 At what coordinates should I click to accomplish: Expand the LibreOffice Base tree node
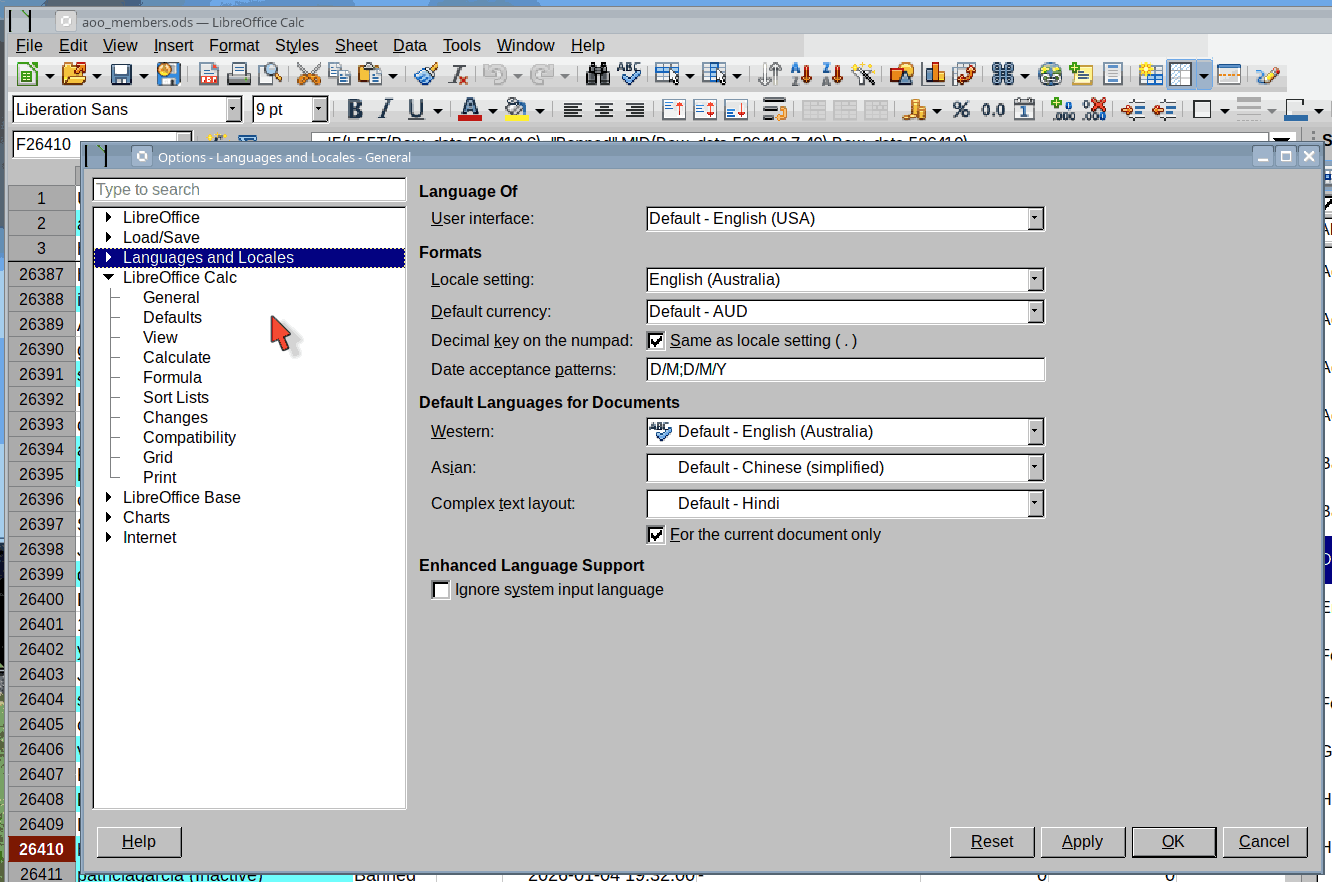click(x=109, y=497)
